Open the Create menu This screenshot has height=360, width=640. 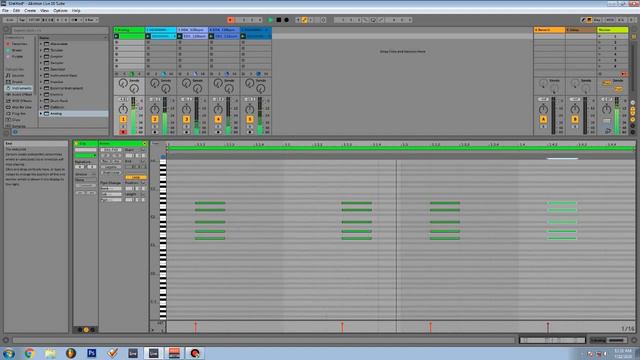30,11
